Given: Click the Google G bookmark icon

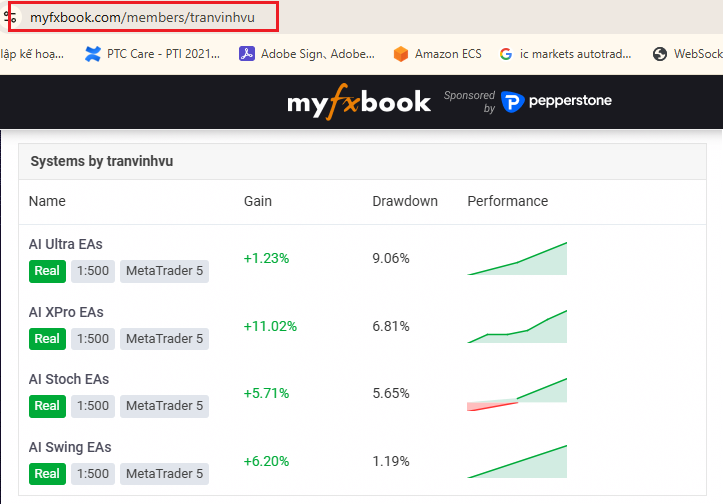Looking at the screenshot, I should coord(506,54).
